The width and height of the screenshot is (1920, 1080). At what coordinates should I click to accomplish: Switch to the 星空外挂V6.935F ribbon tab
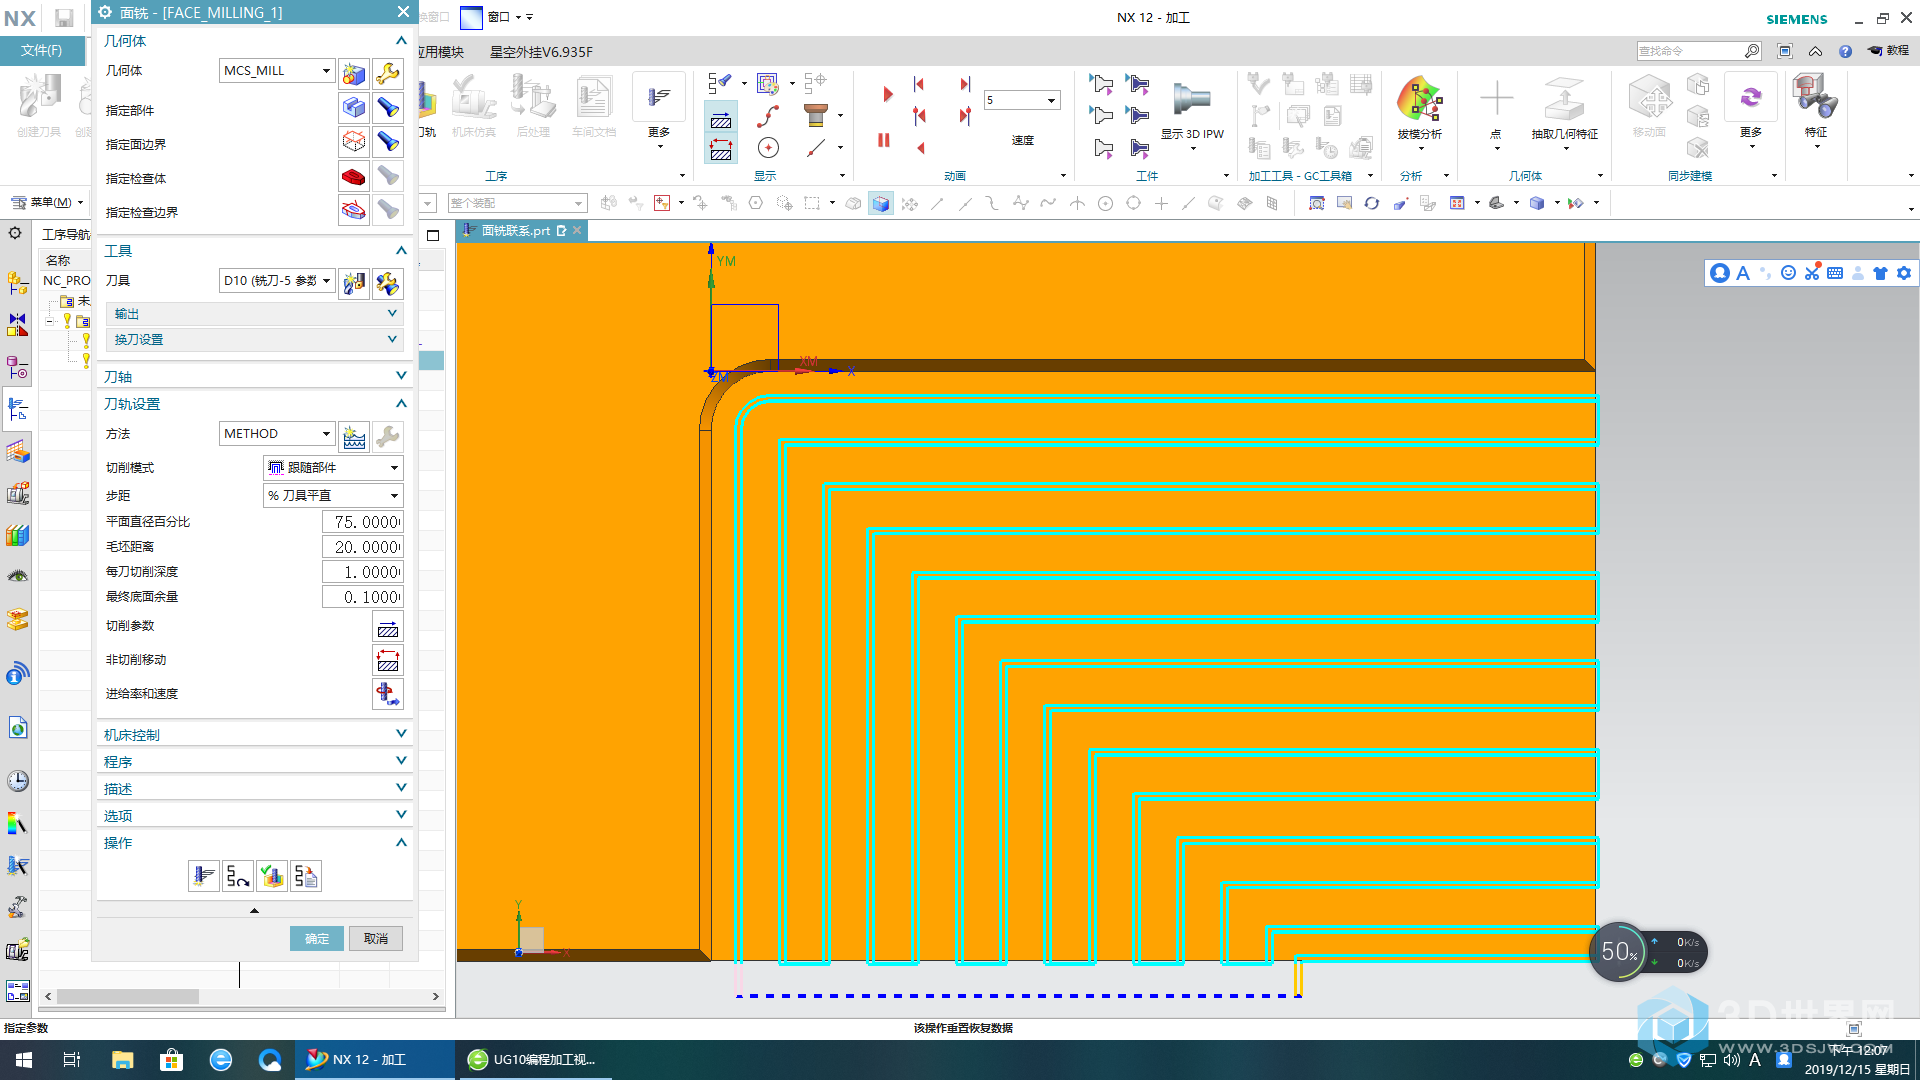541,52
